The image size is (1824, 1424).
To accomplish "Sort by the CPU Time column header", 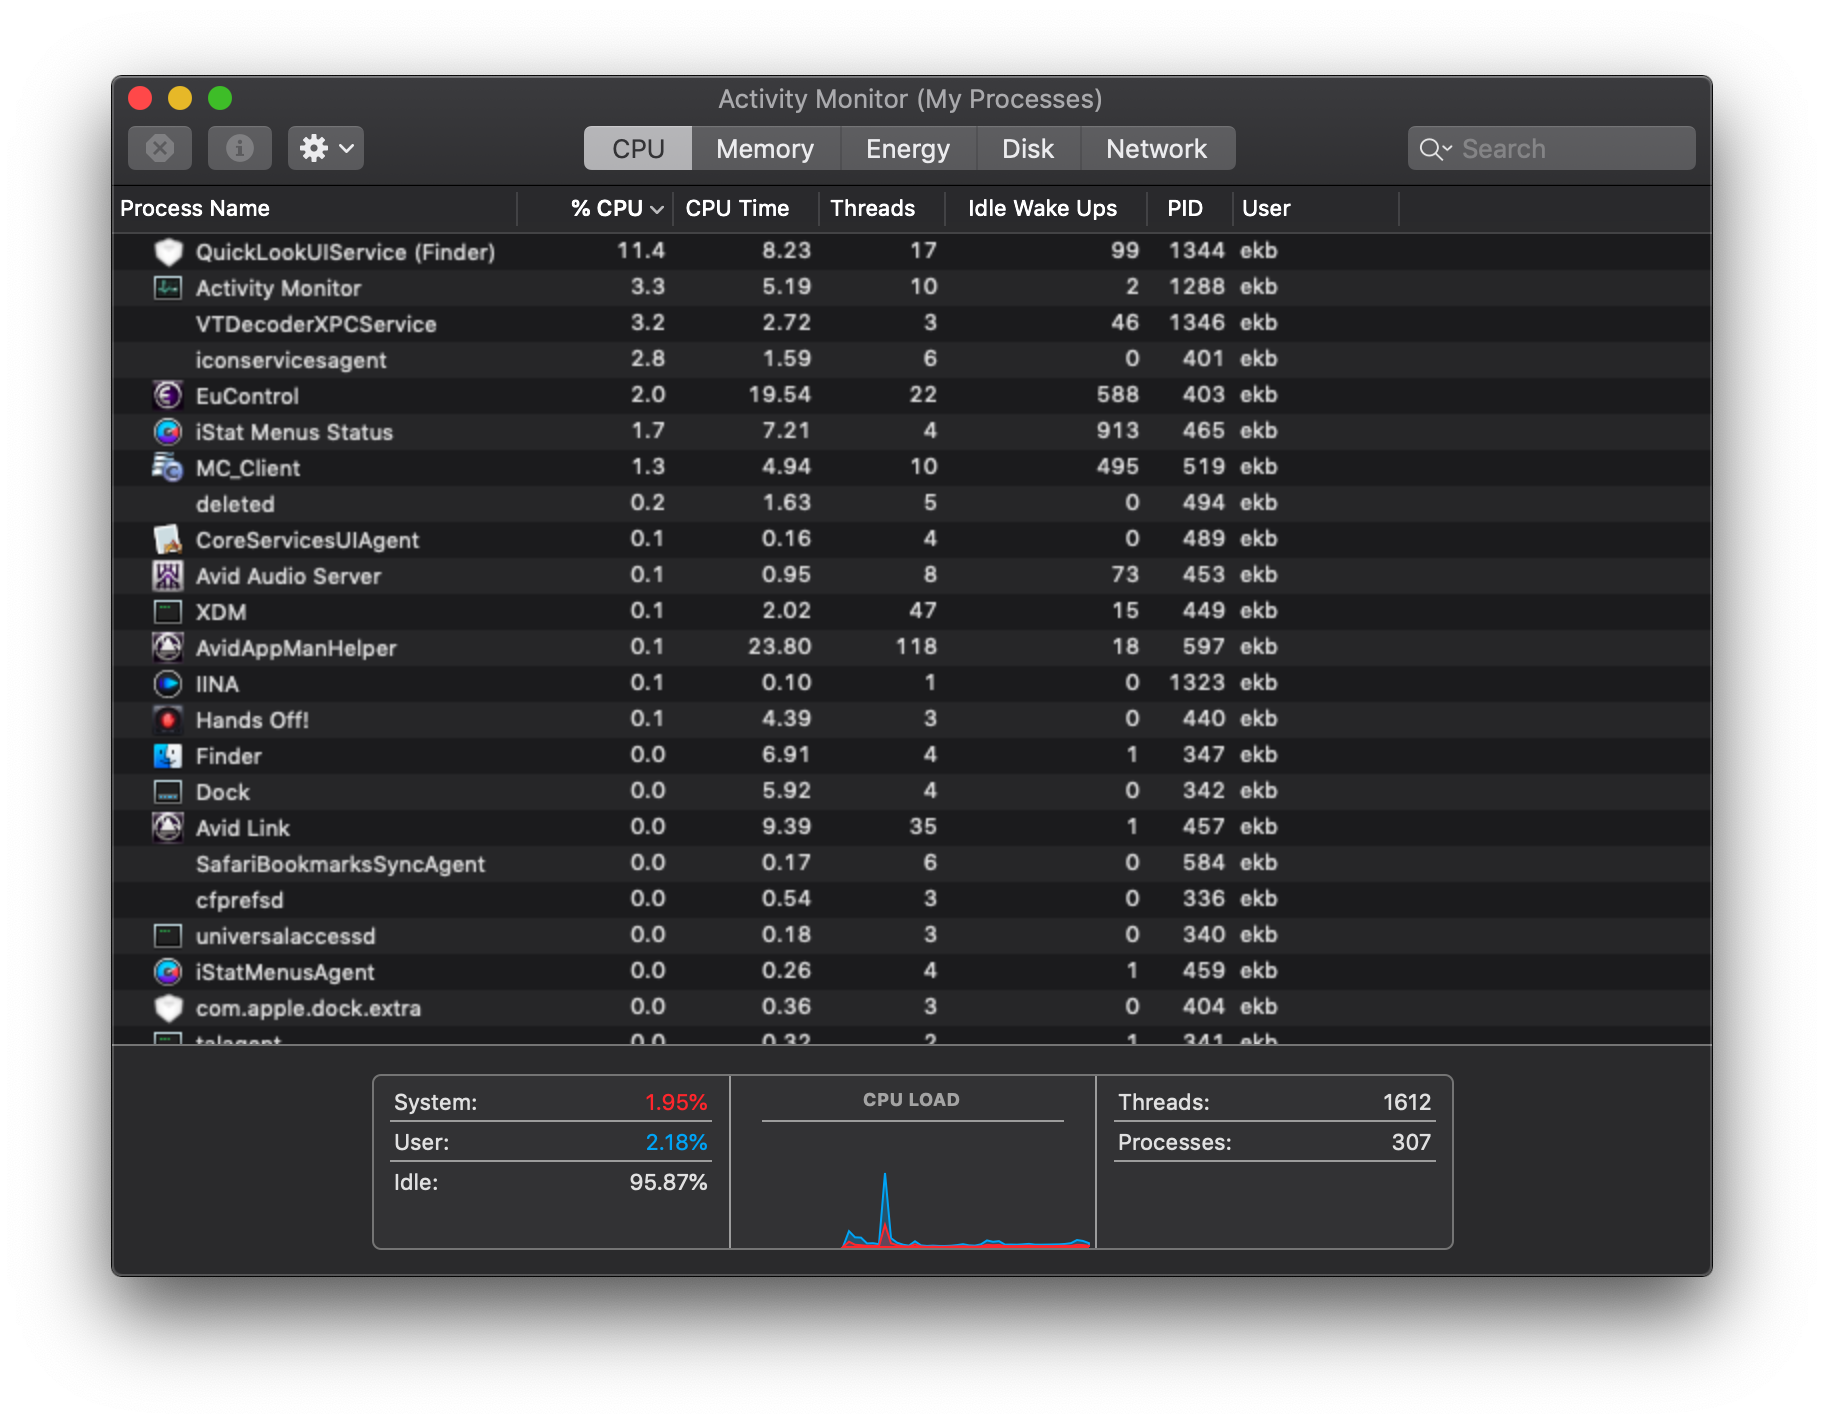I will (x=737, y=208).
